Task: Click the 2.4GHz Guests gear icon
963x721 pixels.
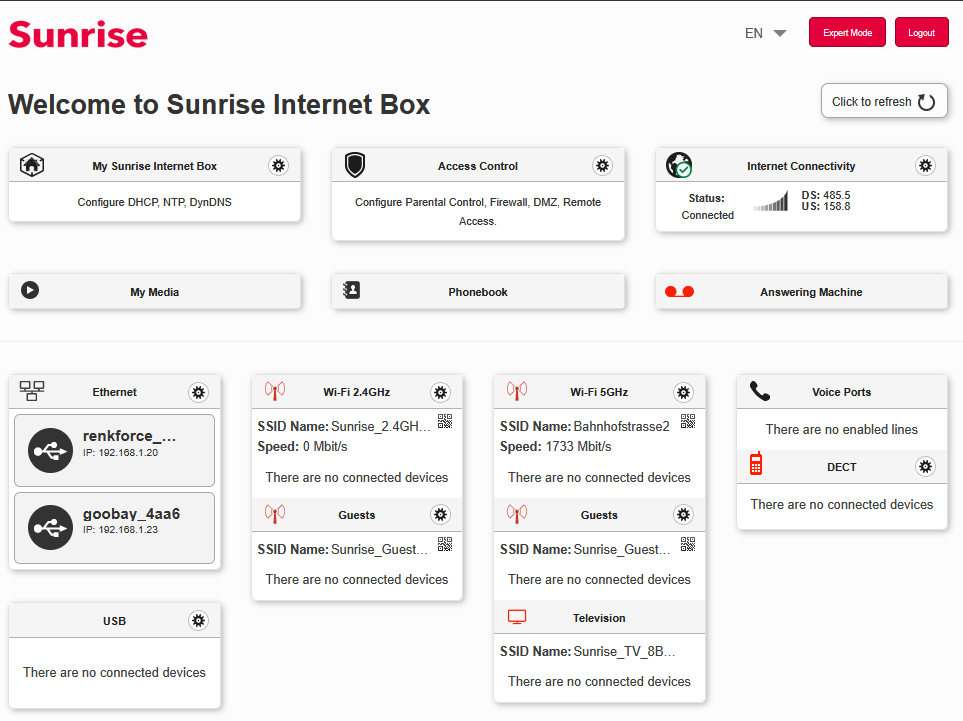Action: (x=440, y=515)
